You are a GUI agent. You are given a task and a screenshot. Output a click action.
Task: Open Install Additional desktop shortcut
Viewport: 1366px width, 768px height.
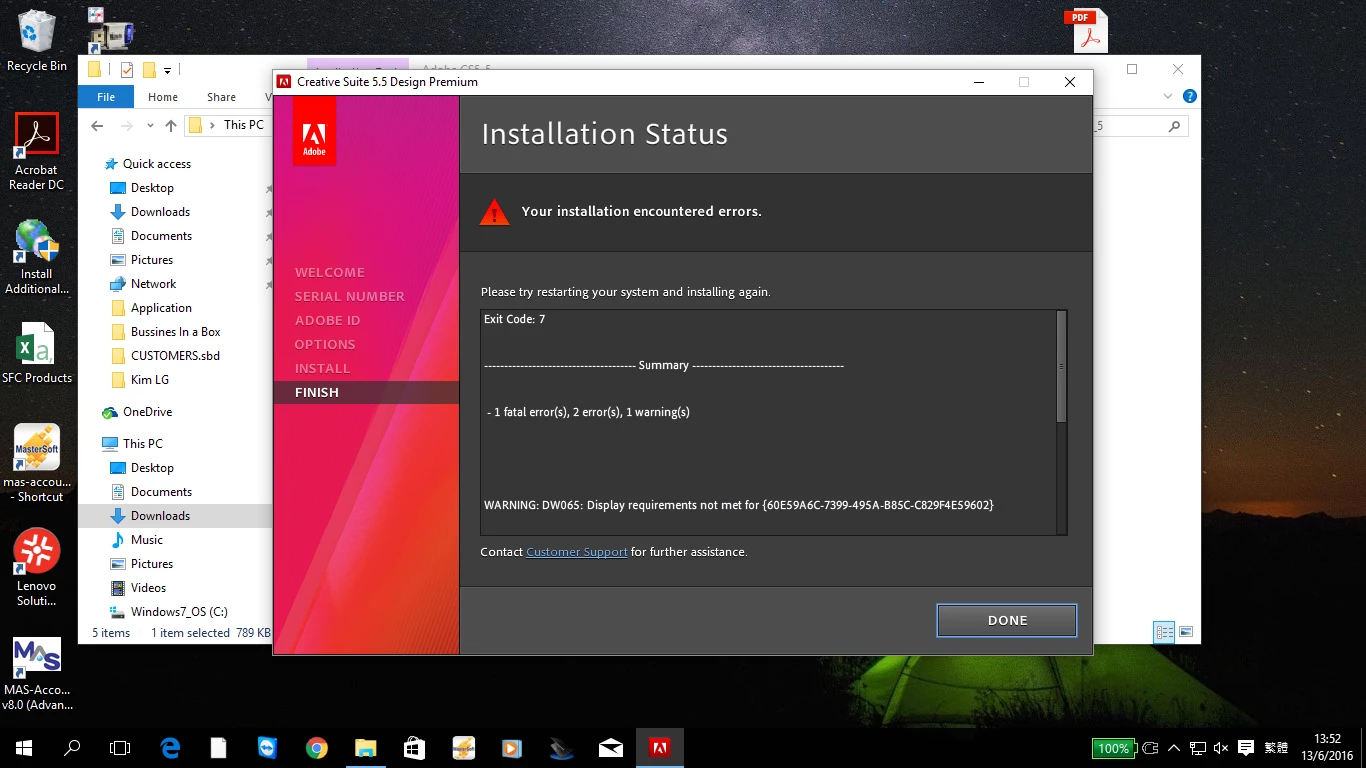click(x=37, y=257)
